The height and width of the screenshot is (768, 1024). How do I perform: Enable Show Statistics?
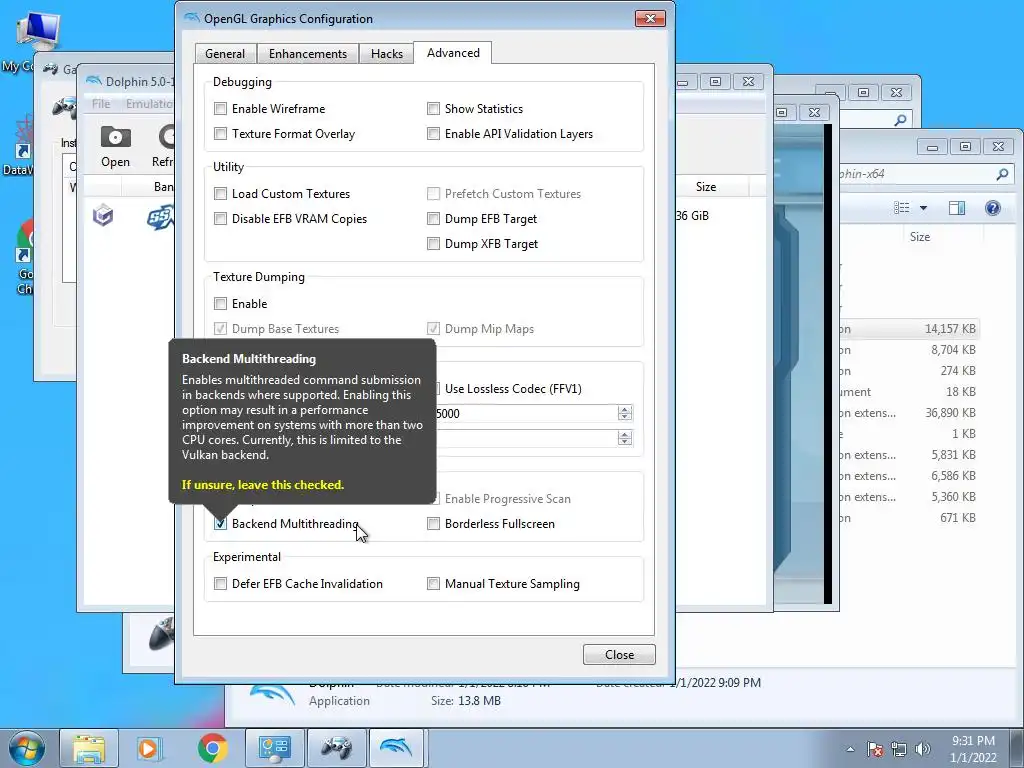pyautogui.click(x=434, y=109)
